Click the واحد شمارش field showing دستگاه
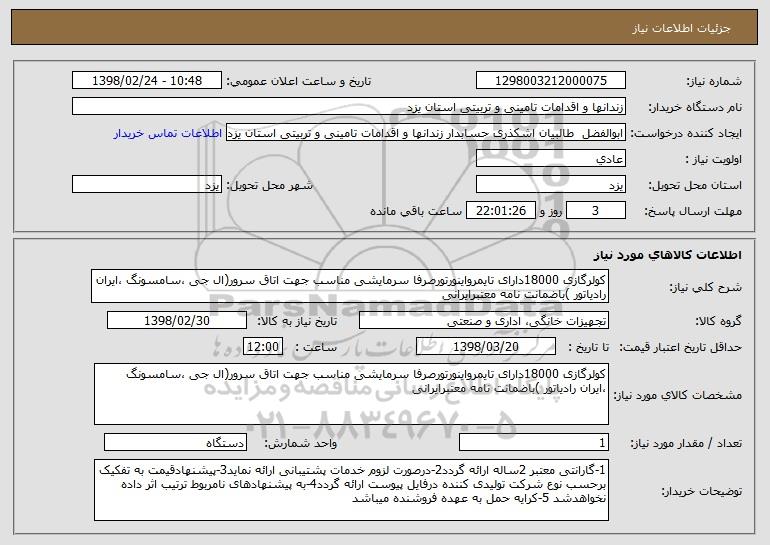The image size is (770, 545). coord(175,443)
